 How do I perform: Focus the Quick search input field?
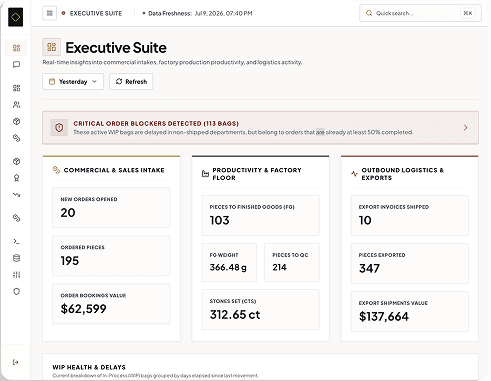[x=420, y=13]
